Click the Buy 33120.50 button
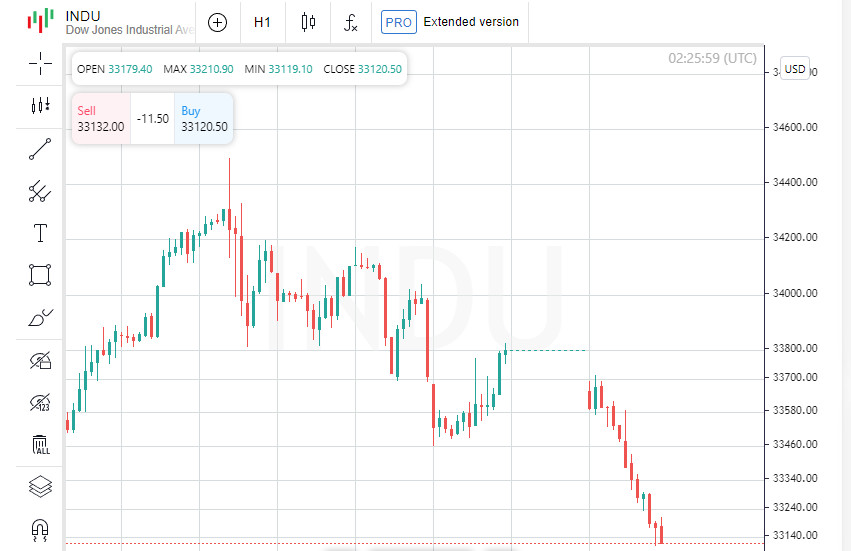The width and height of the screenshot is (851, 551). click(204, 119)
